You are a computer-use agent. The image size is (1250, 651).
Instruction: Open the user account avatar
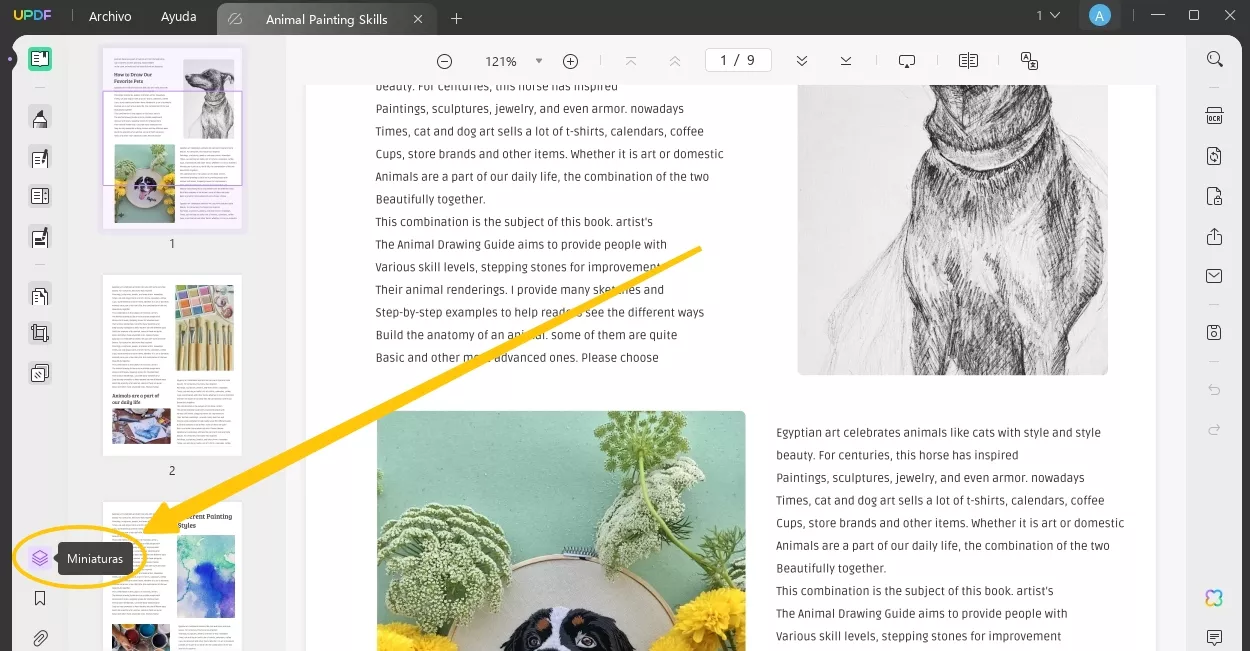click(1100, 16)
